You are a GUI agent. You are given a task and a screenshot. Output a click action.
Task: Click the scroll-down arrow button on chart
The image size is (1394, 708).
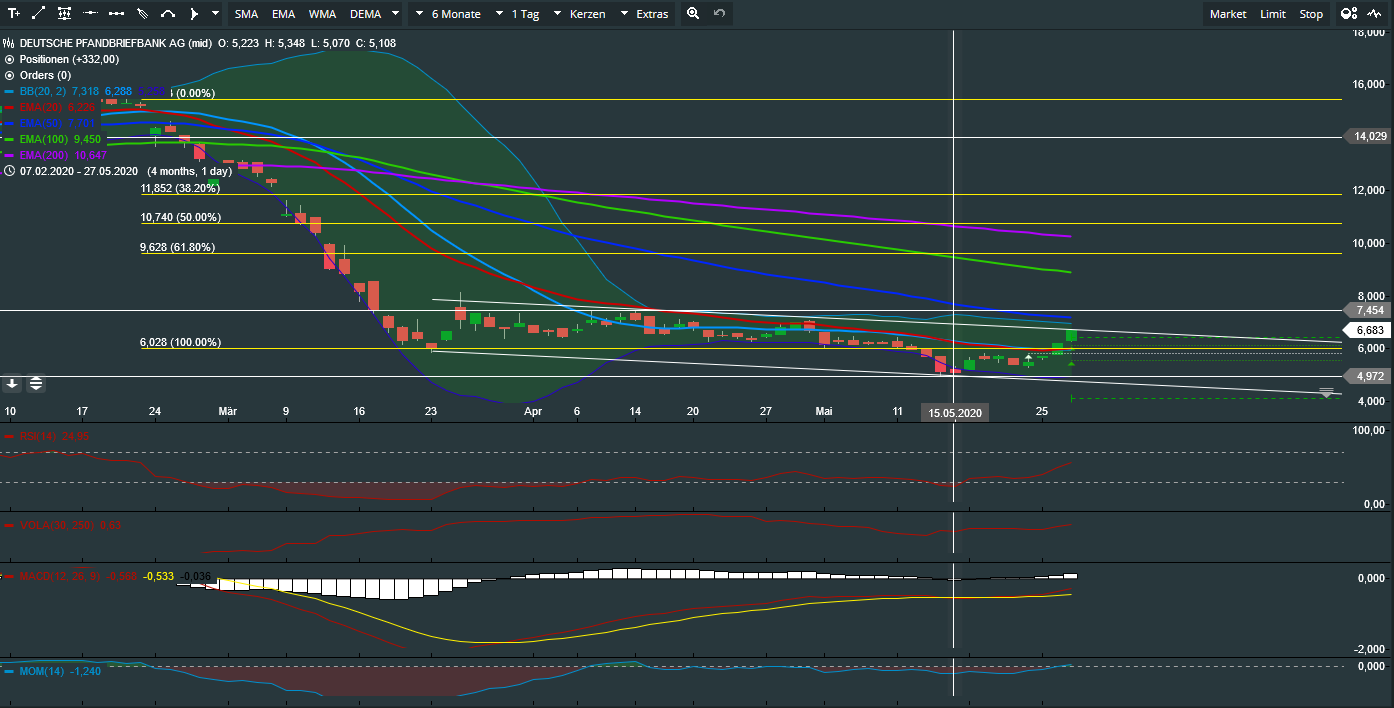(12, 383)
